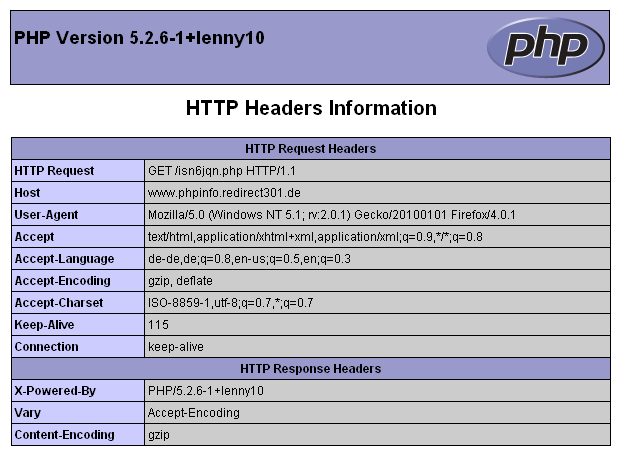Select the www.phpinfo.redirect301.de host value
Viewport: 620px width, 456px height.
pyautogui.click(x=224, y=193)
